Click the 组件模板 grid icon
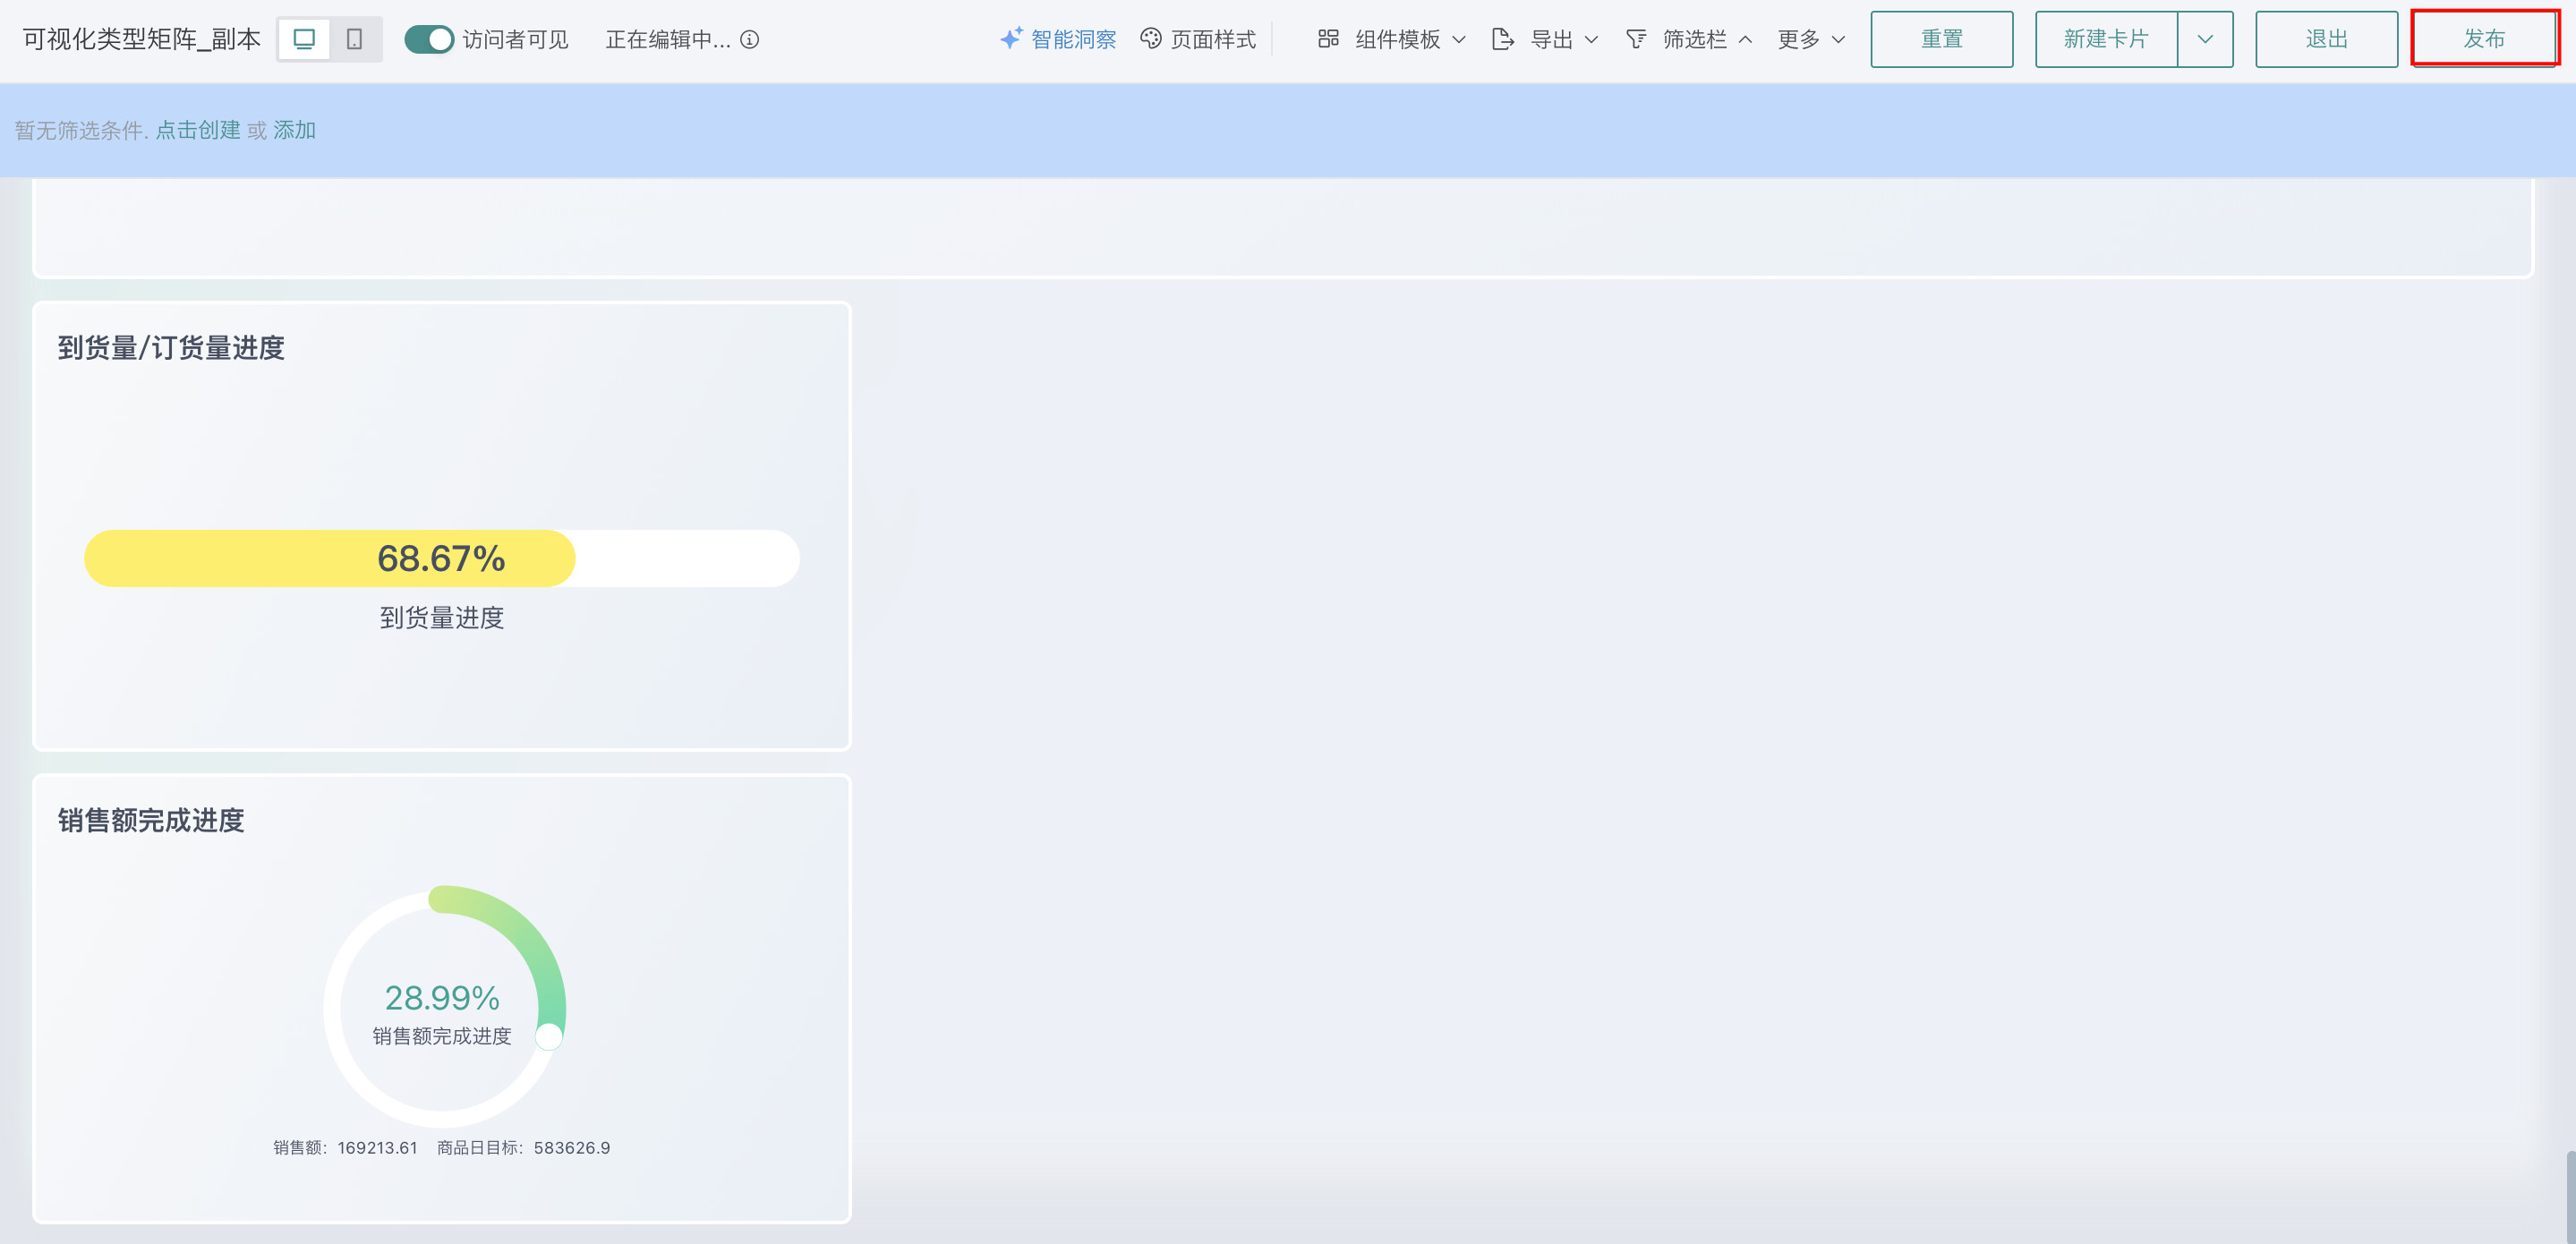2576x1244 pixels. point(1328,39)
